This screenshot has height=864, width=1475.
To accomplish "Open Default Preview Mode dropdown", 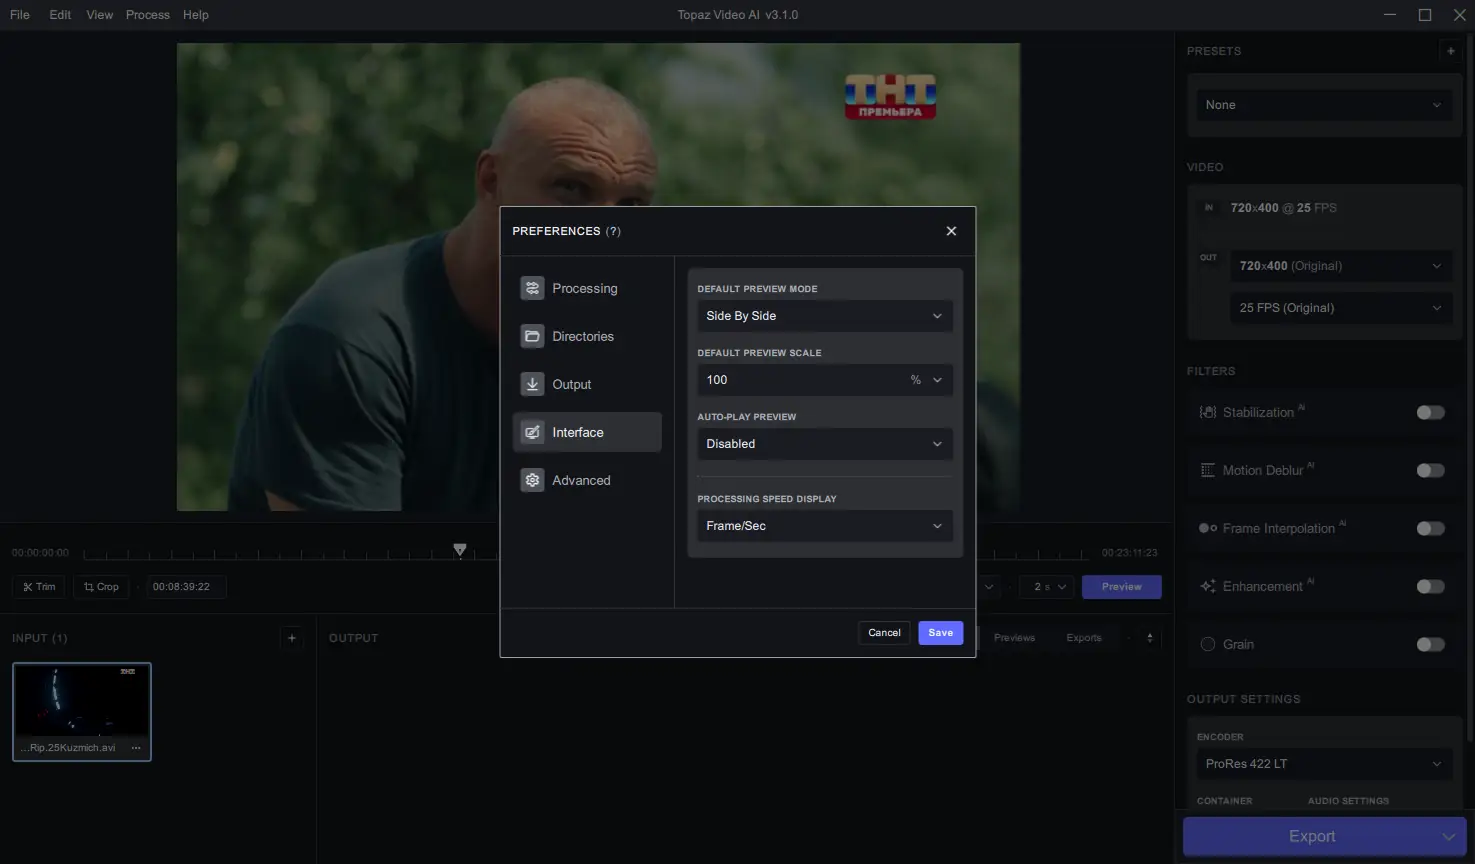I will point(825,316).
